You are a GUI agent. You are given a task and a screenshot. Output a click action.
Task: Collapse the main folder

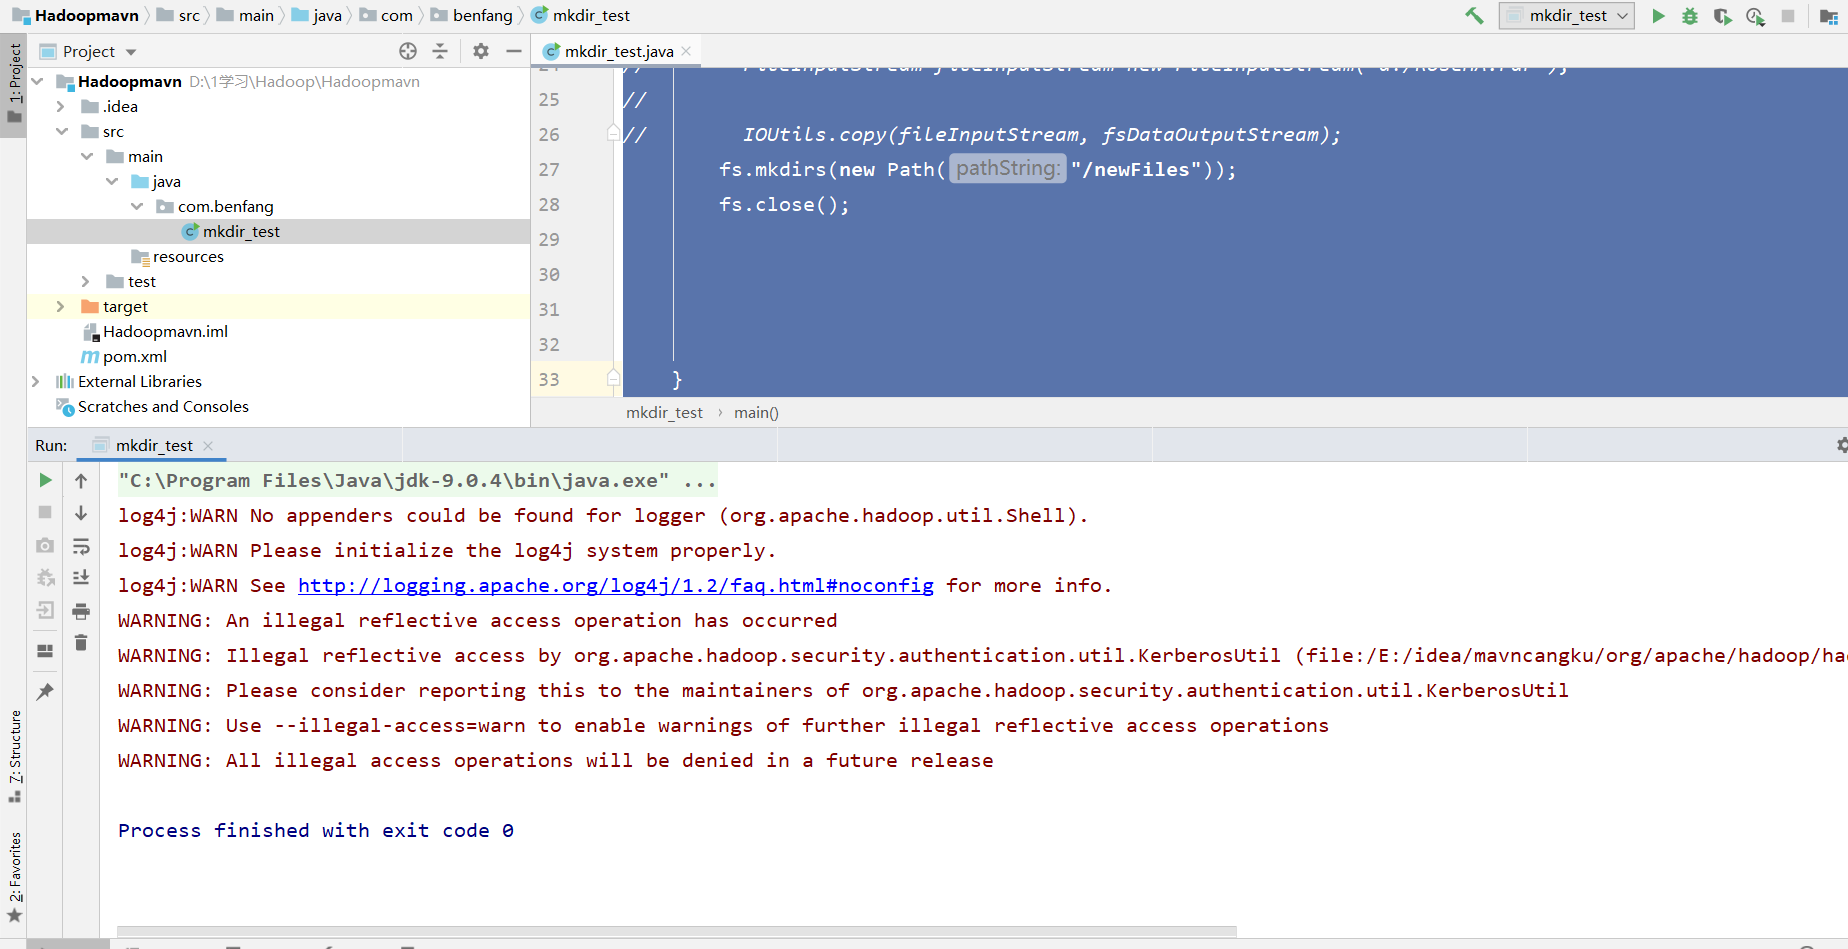[x=87, y=156]
